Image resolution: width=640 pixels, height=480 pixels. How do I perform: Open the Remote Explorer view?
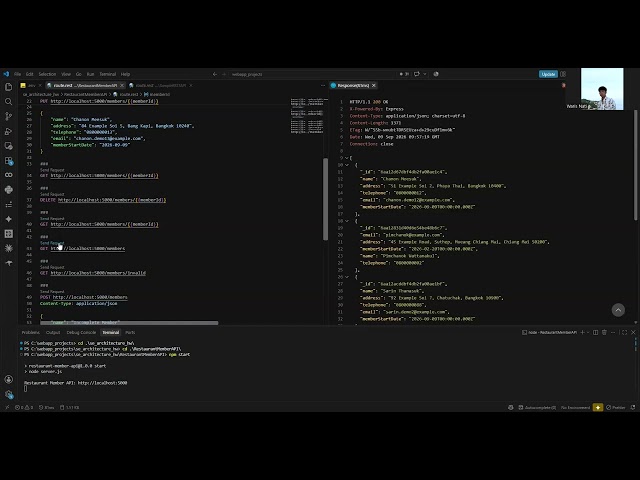pos(9,146)
